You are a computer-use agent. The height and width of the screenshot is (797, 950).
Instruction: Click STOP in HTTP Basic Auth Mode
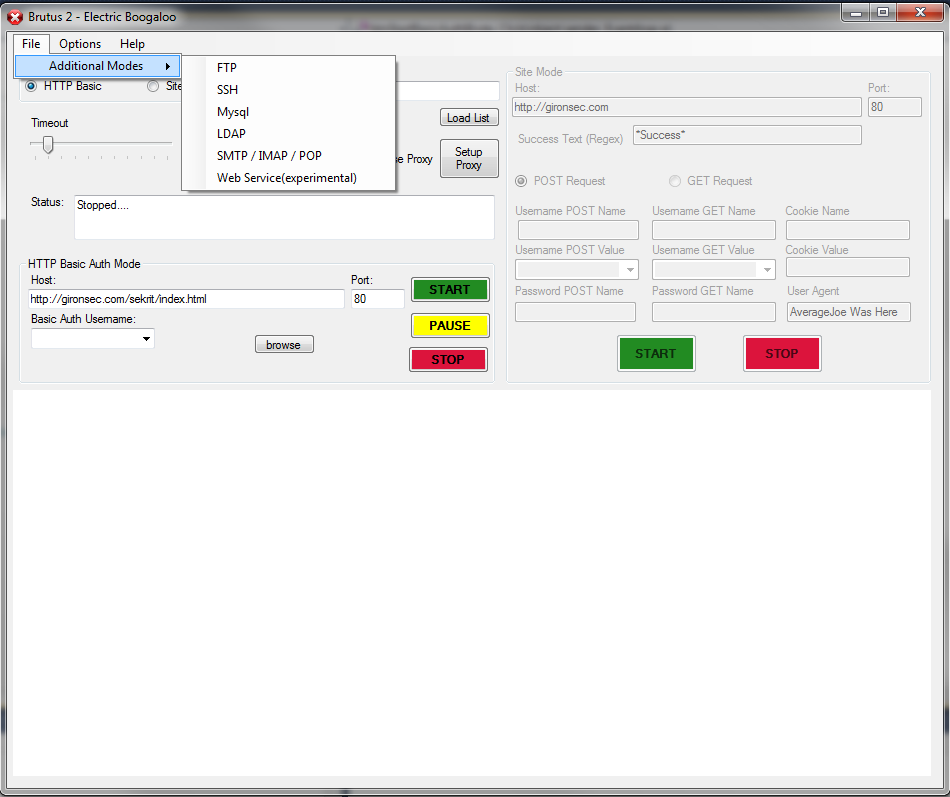click(448, 359)
